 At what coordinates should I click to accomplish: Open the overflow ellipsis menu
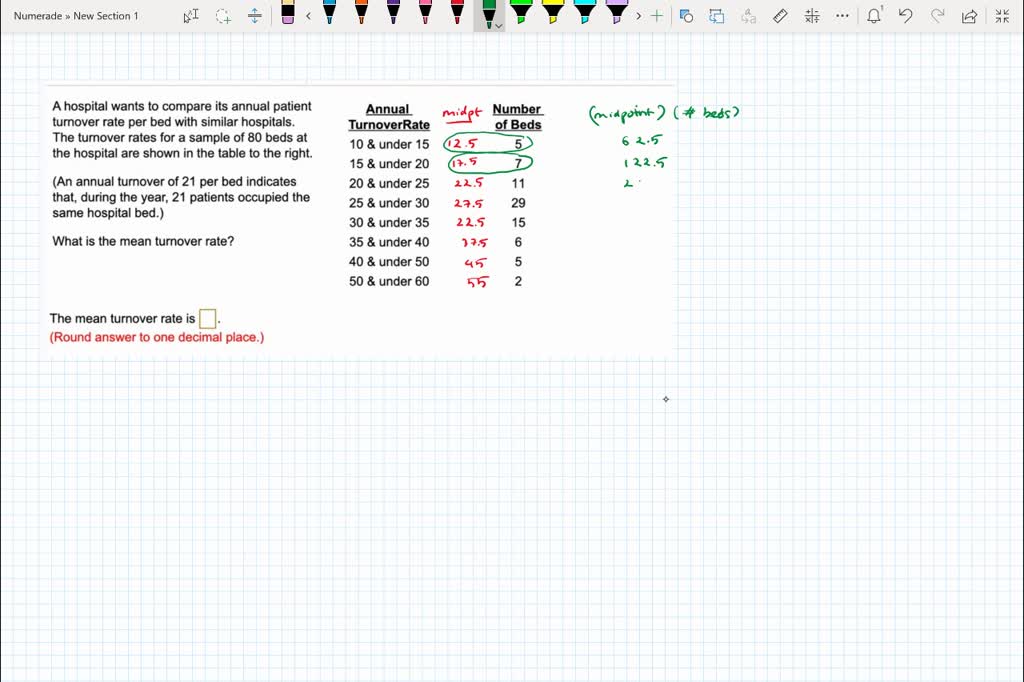point(841,16)
